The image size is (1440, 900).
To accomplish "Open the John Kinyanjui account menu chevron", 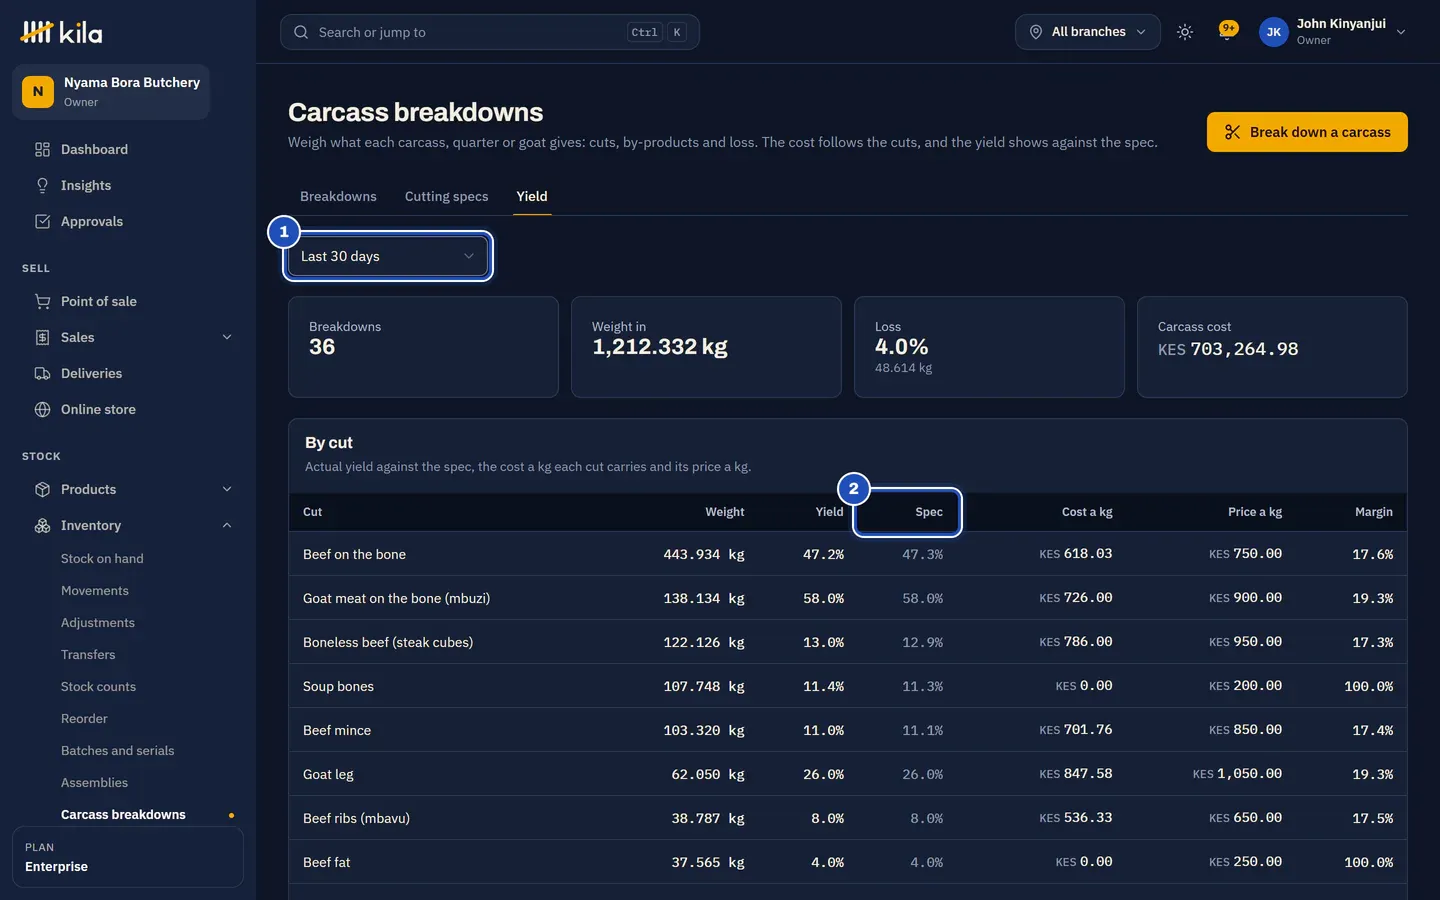I will point(1401,32).
